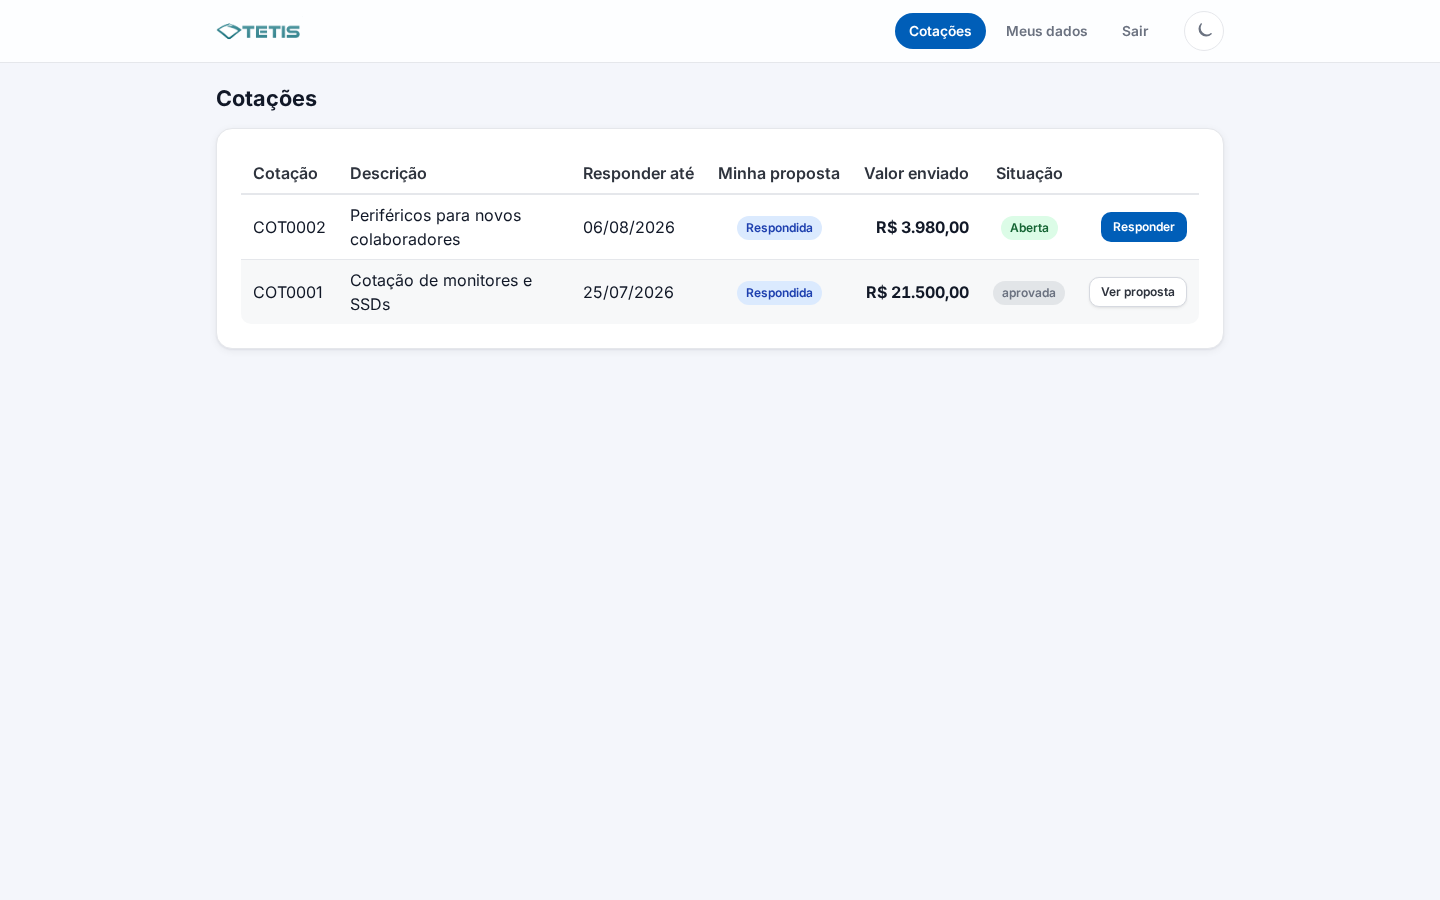
Task: Click the aprovada status badge
Action: [x=1029, y=293]
